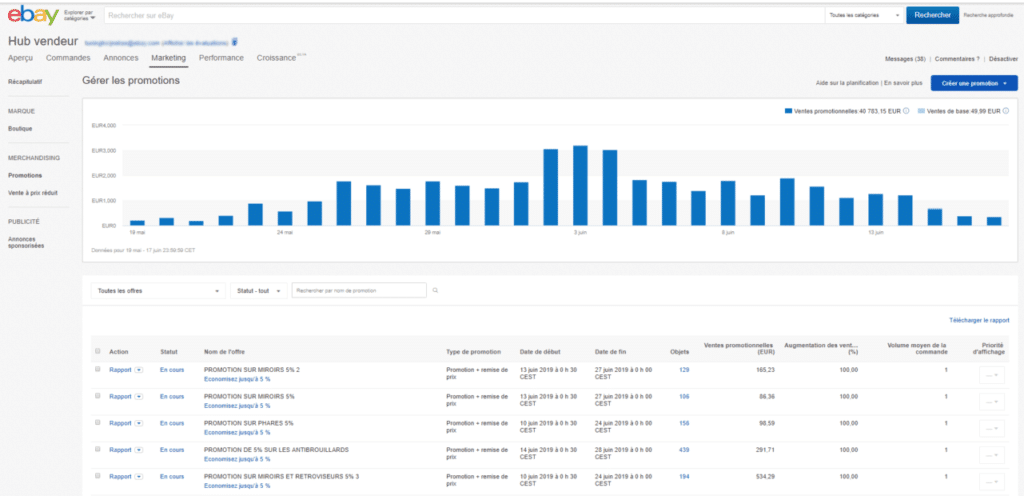Screen dimensions: 1024x496
Task: Click the Ventes promotionnelles blue legend swatch
Action: [788, 111]
